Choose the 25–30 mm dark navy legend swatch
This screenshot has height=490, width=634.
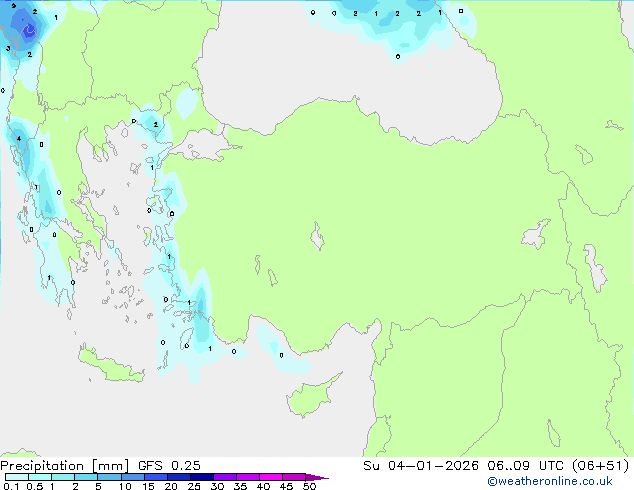pyautogui.click(x=204, y=477)
